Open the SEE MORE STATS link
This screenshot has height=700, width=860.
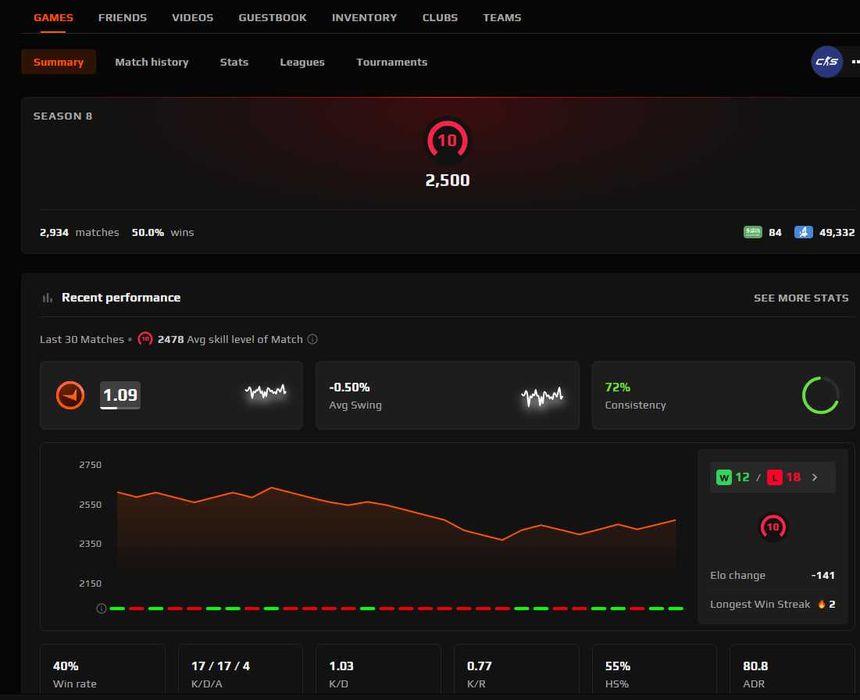(x=801, y=298)
